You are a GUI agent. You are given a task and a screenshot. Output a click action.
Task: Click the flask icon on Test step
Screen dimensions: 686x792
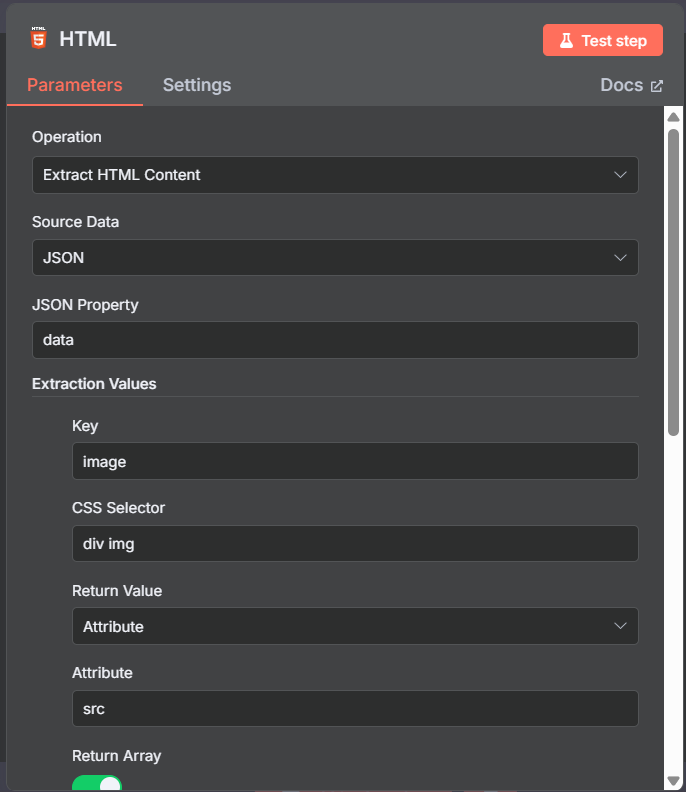click(x=566, y=40)
